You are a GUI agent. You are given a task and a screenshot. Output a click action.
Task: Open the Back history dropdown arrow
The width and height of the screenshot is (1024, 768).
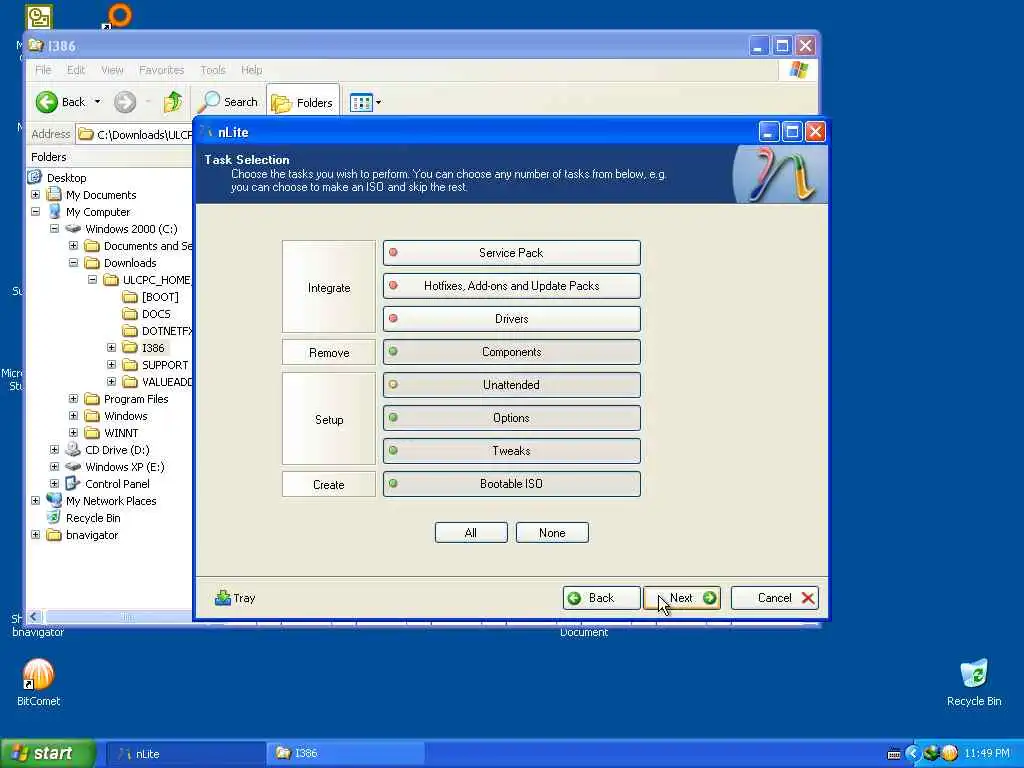97,102
